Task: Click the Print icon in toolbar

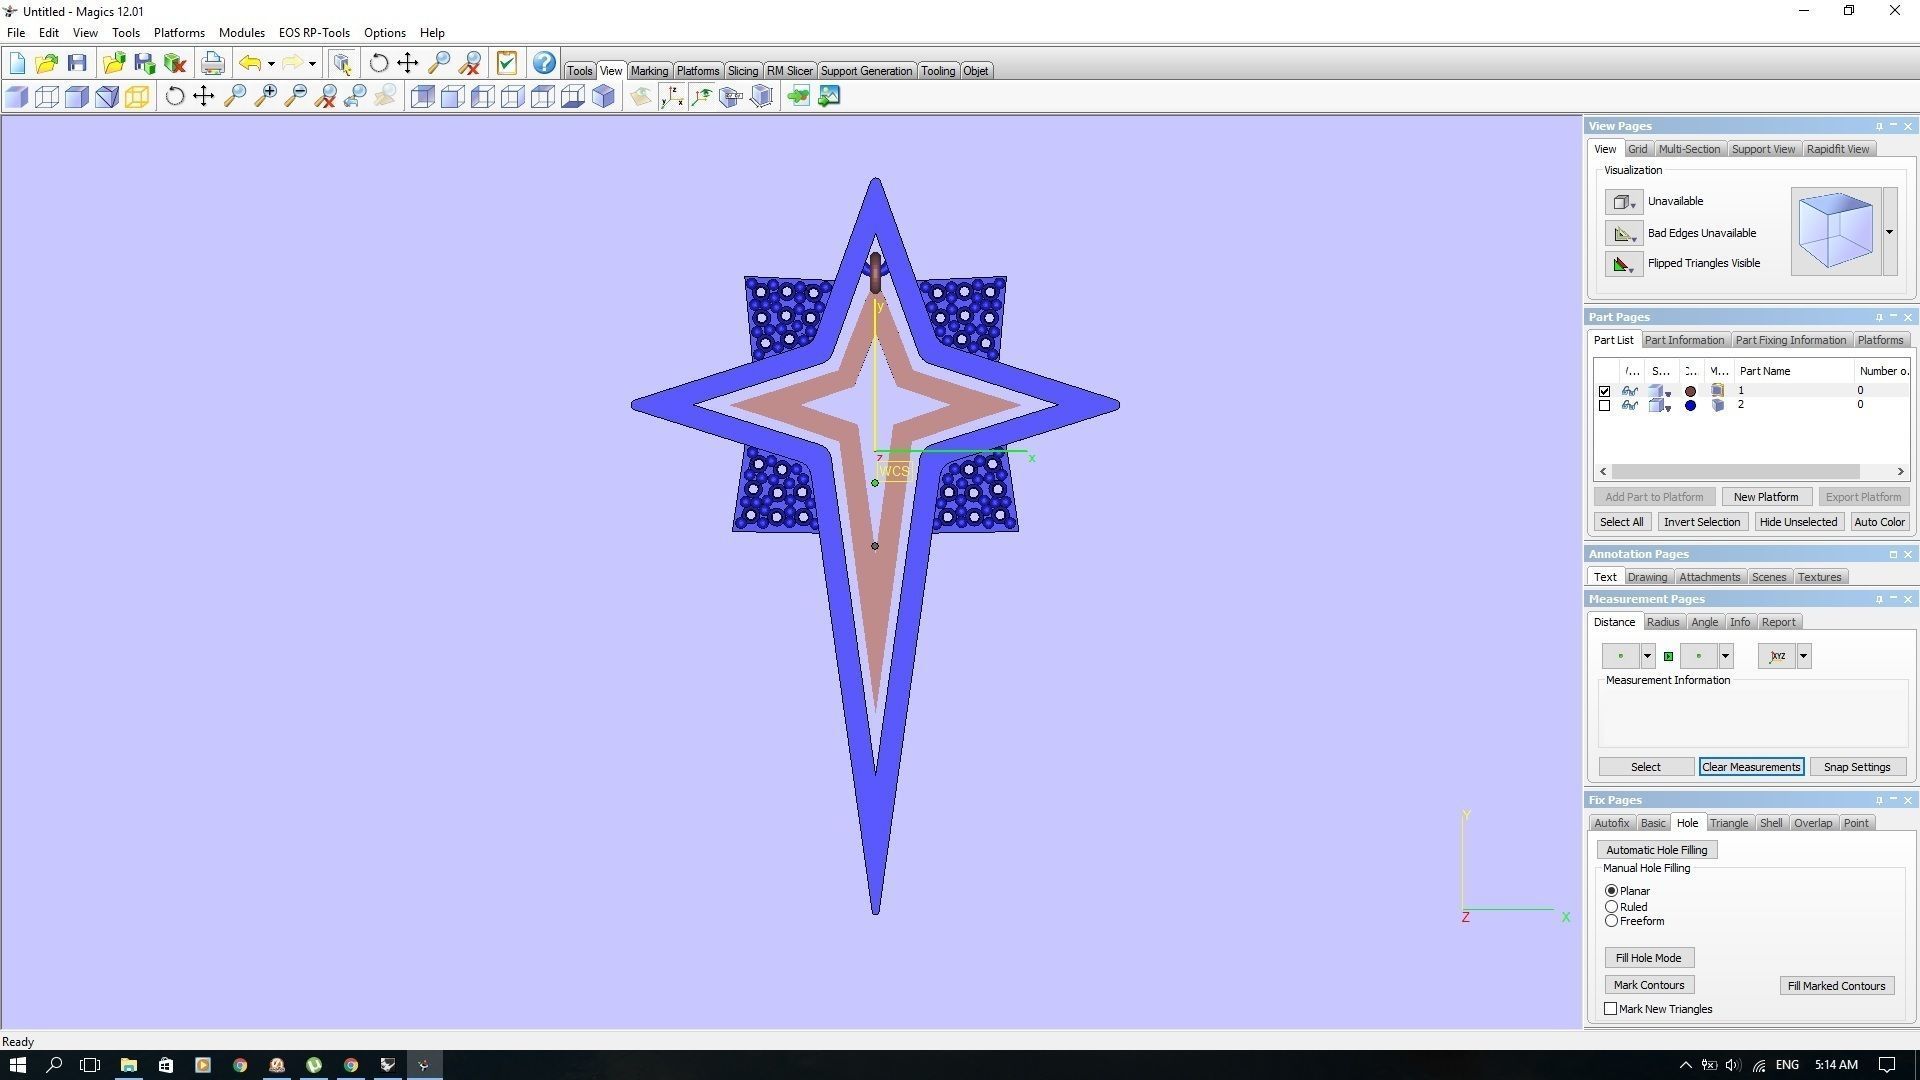Action: (x=212, y=64)
